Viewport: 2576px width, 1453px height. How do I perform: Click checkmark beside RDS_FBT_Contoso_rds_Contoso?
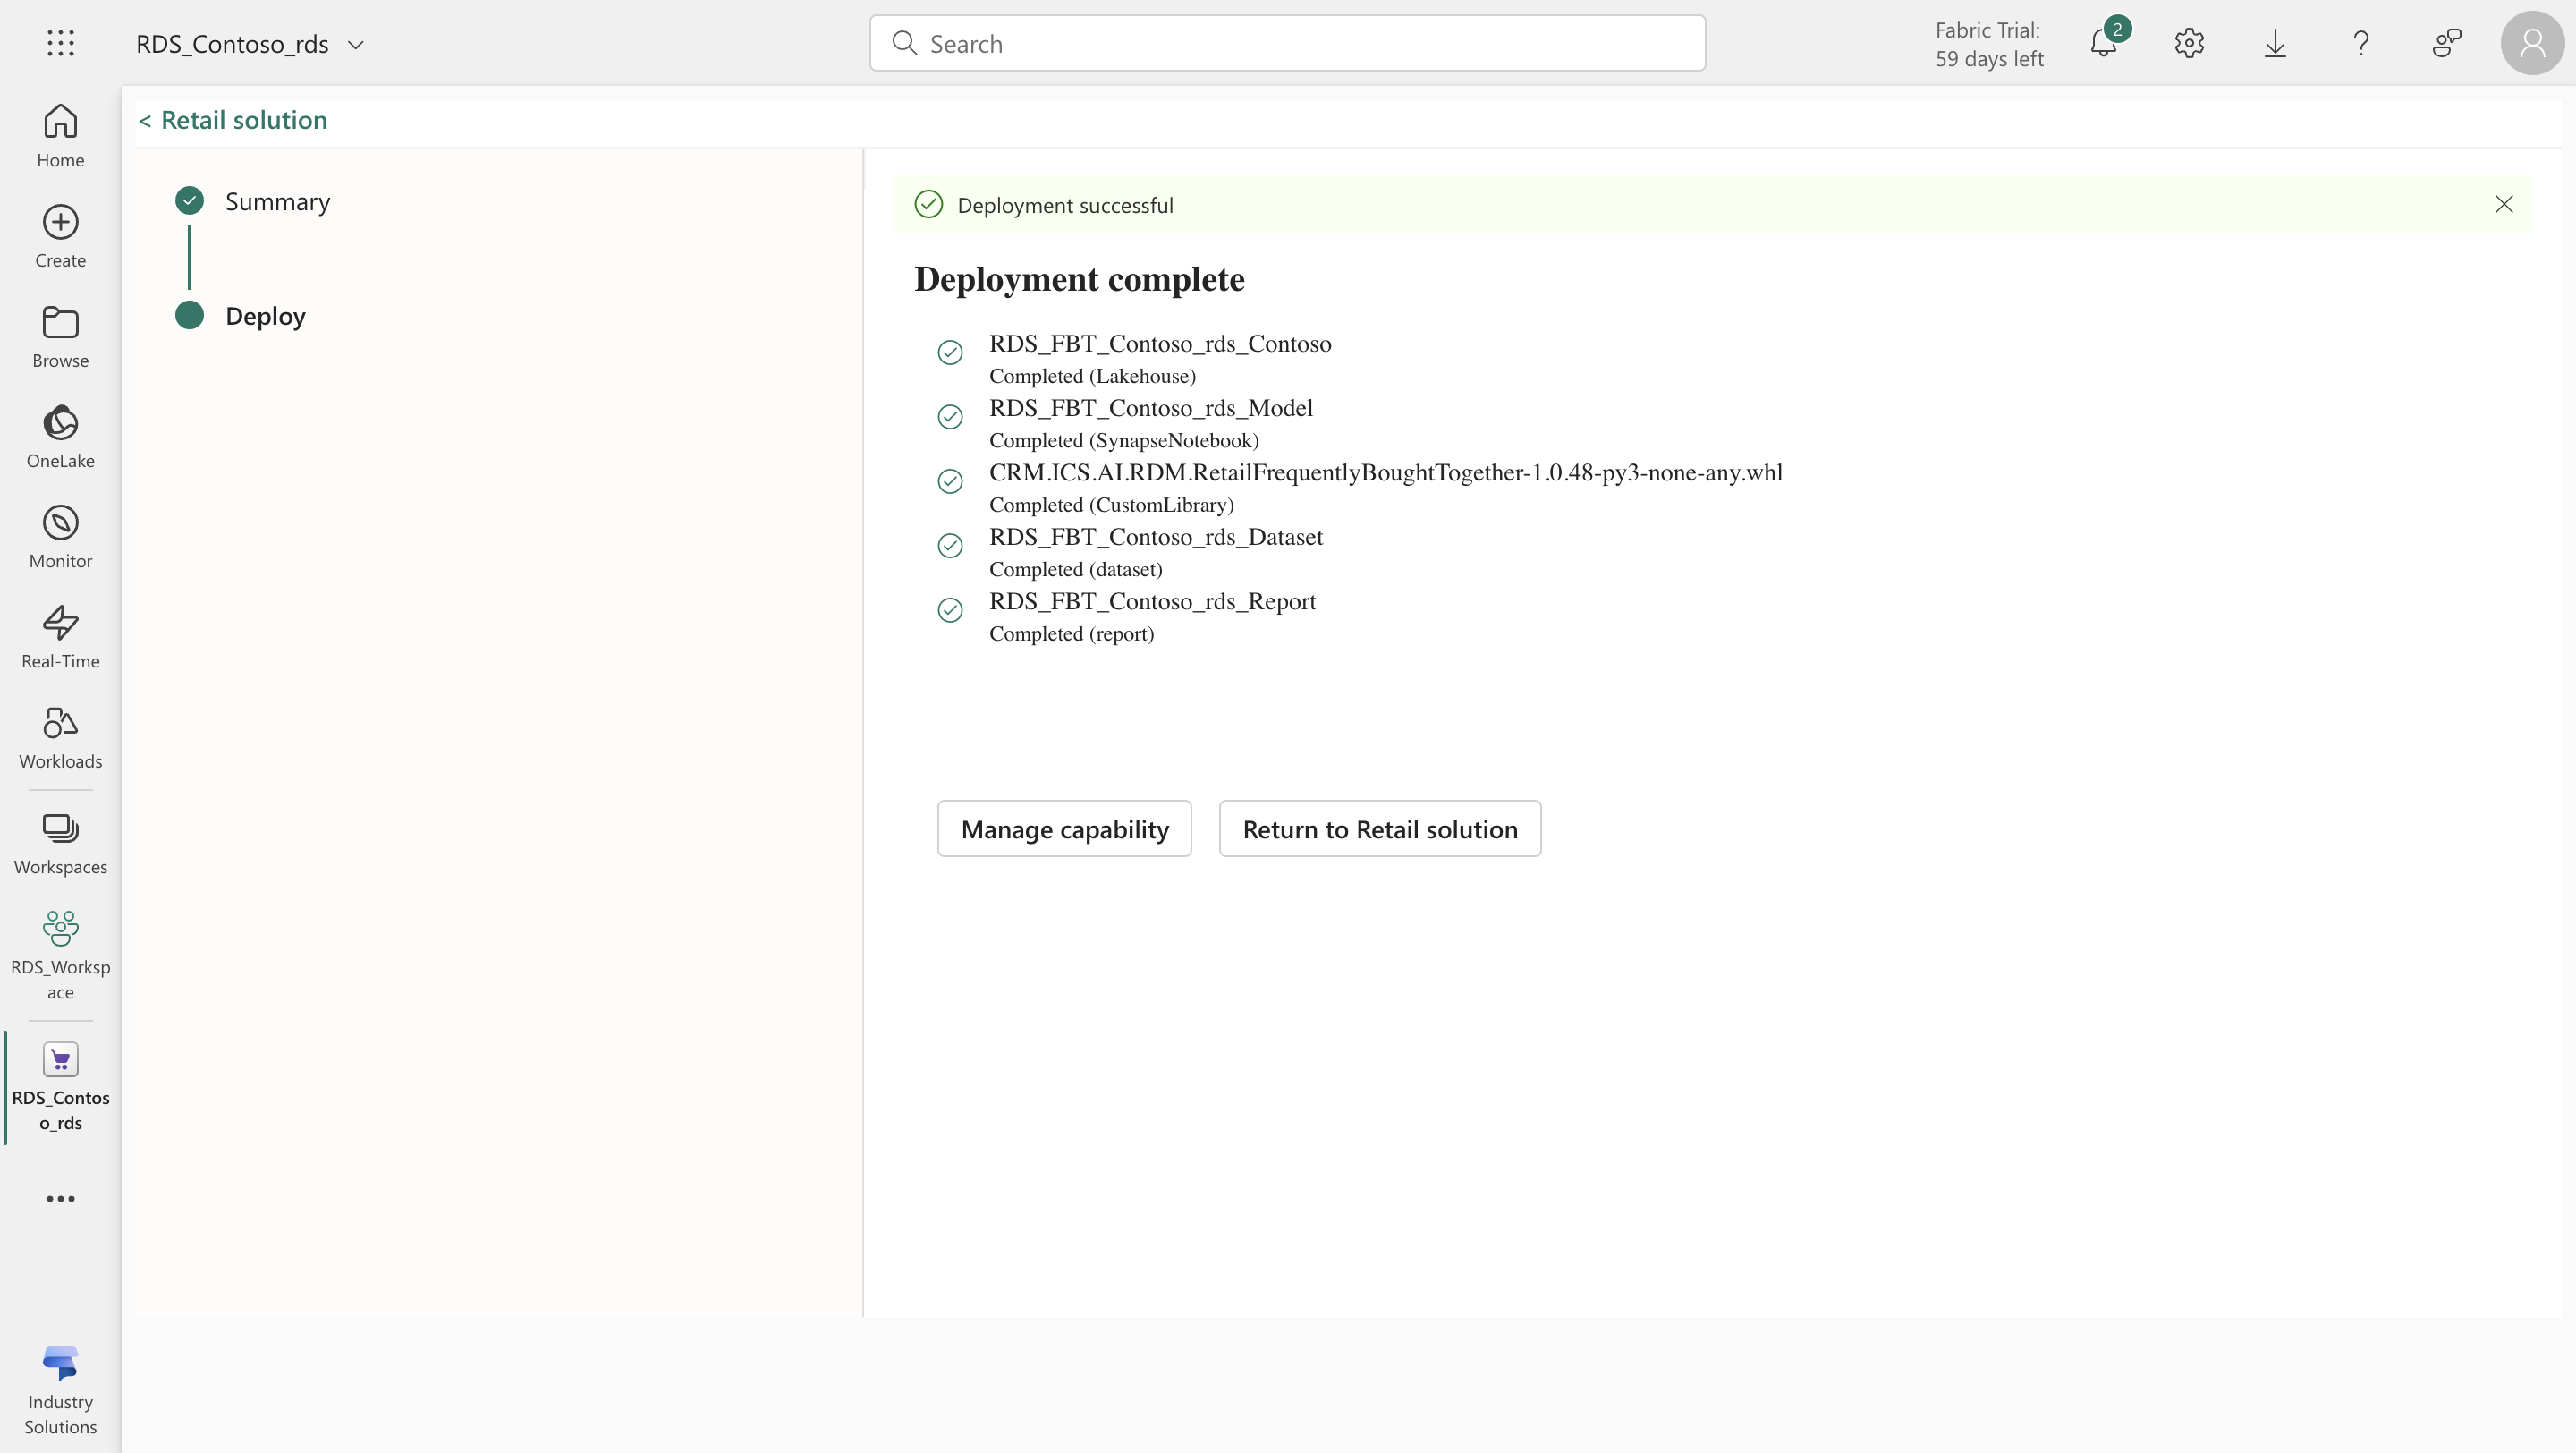[x=950, y=352]
